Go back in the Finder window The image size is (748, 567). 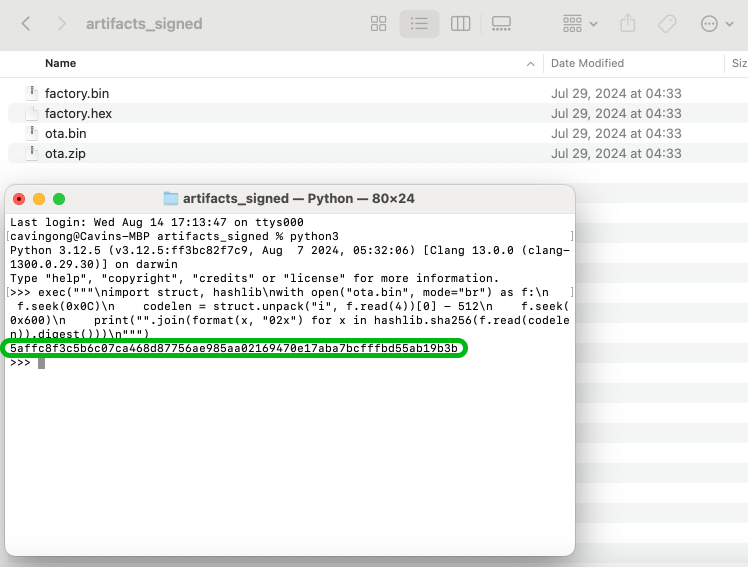[26, 23]
